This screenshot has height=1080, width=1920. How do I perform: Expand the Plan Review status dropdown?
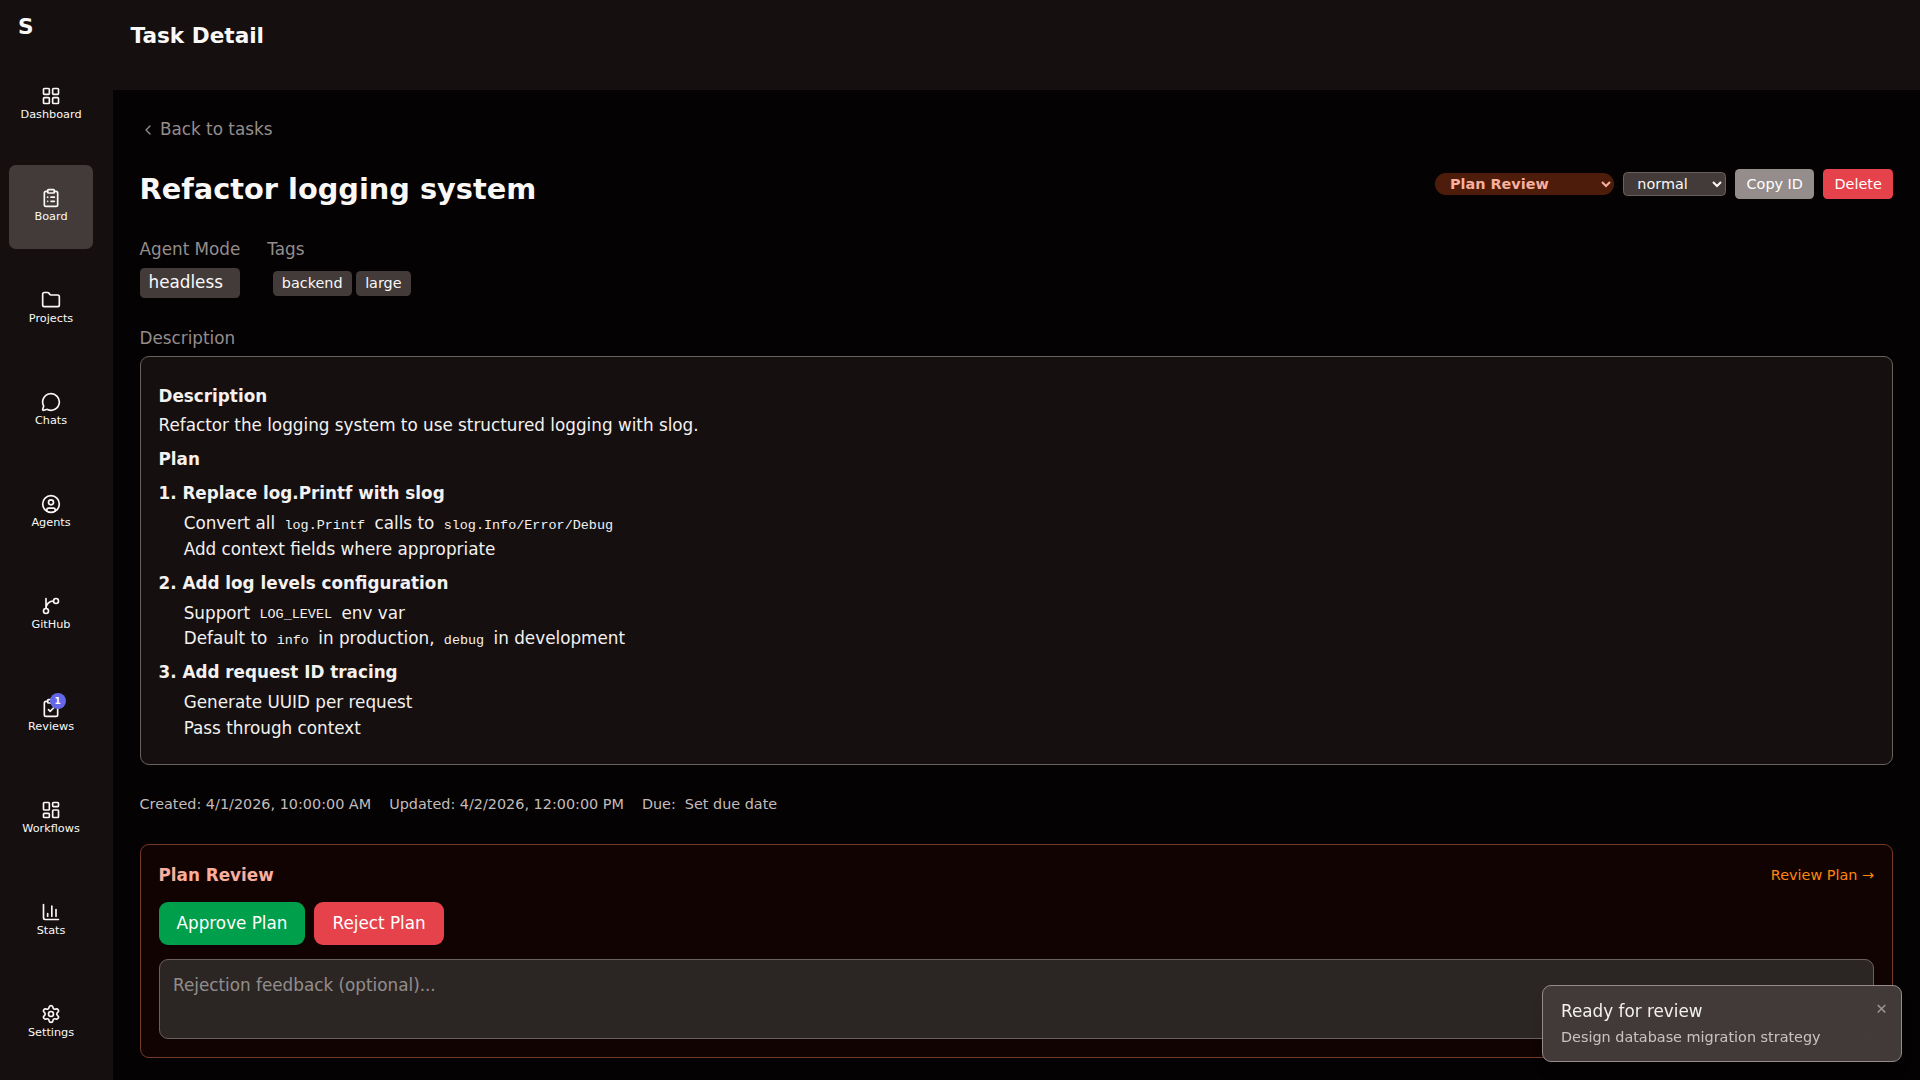[x=1523, y=184]
